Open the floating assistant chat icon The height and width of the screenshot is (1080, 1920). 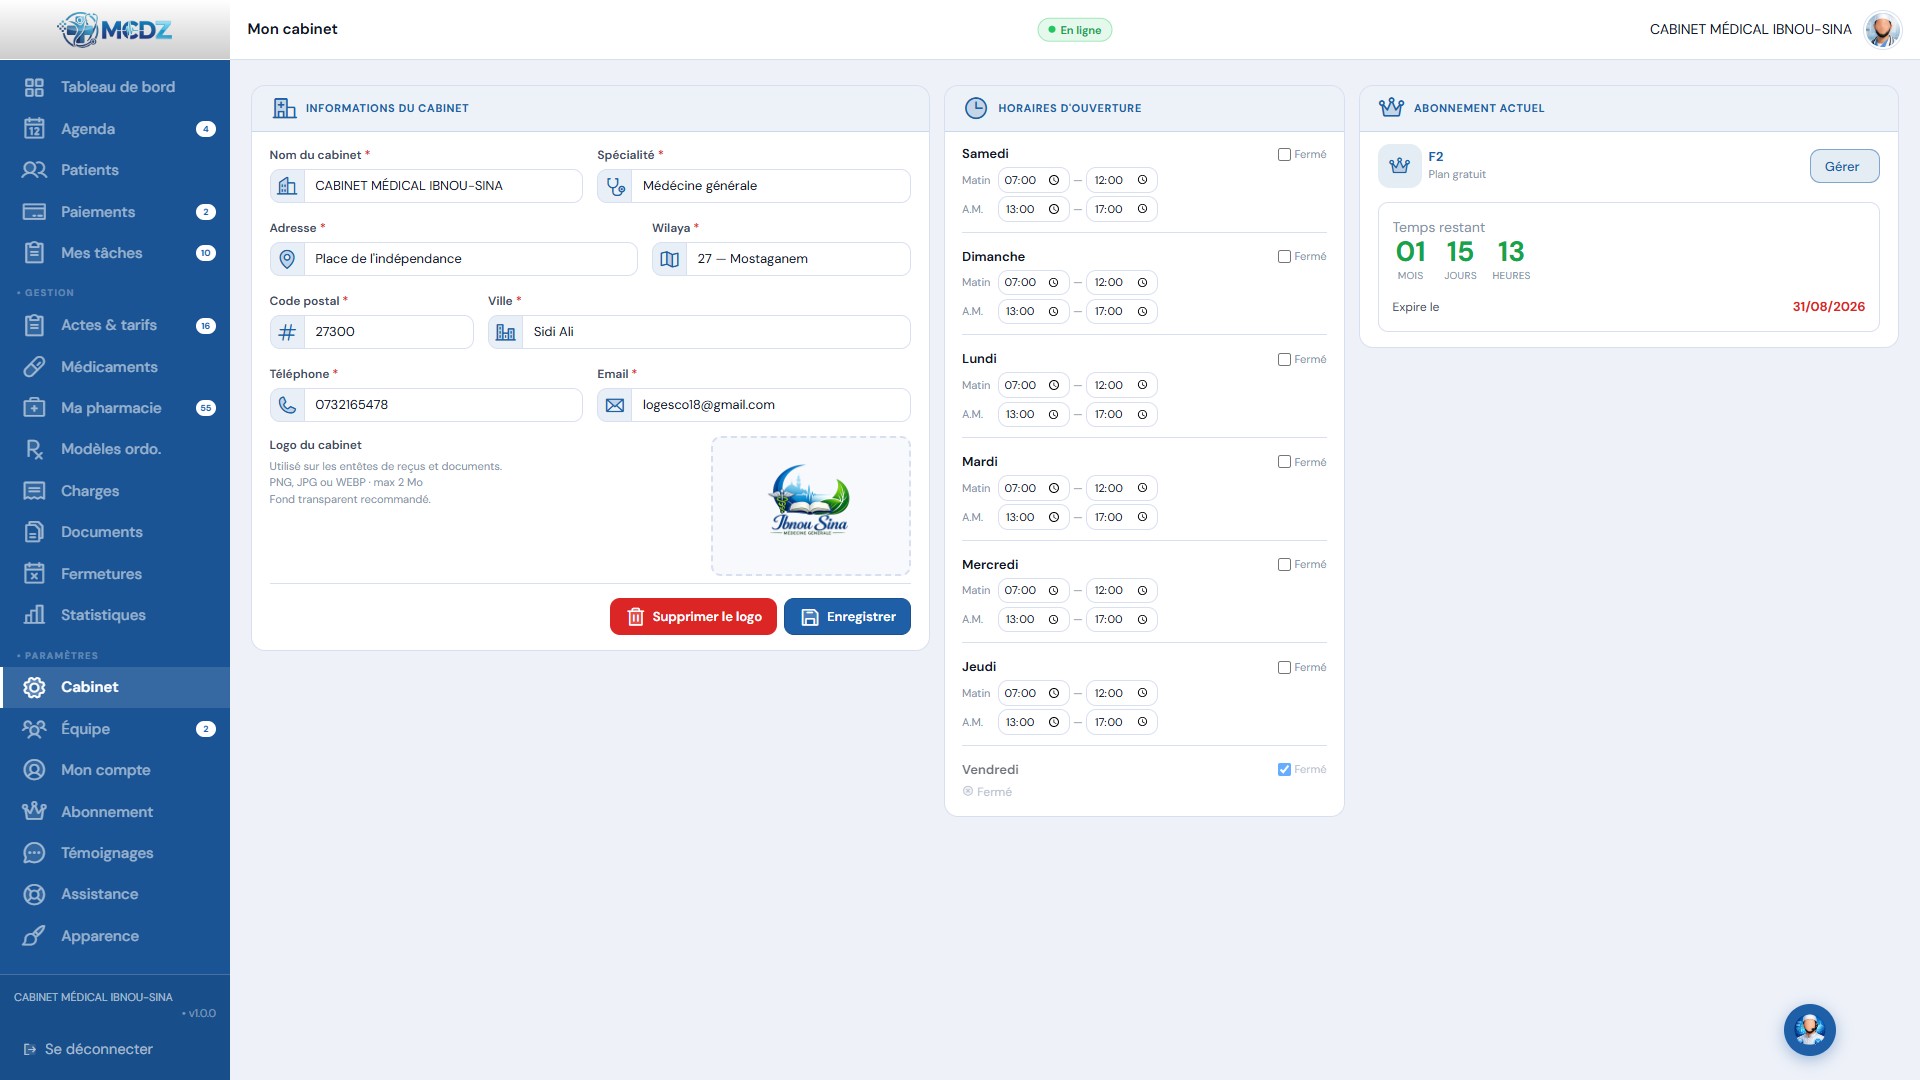click(x=1809, y=1030)
